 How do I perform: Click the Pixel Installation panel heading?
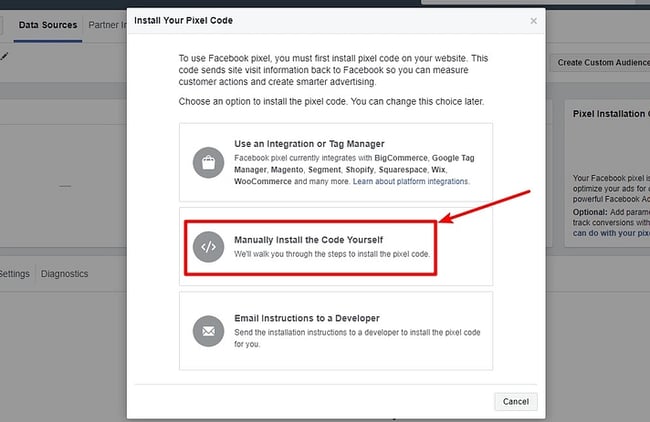(x=610, y=115)
